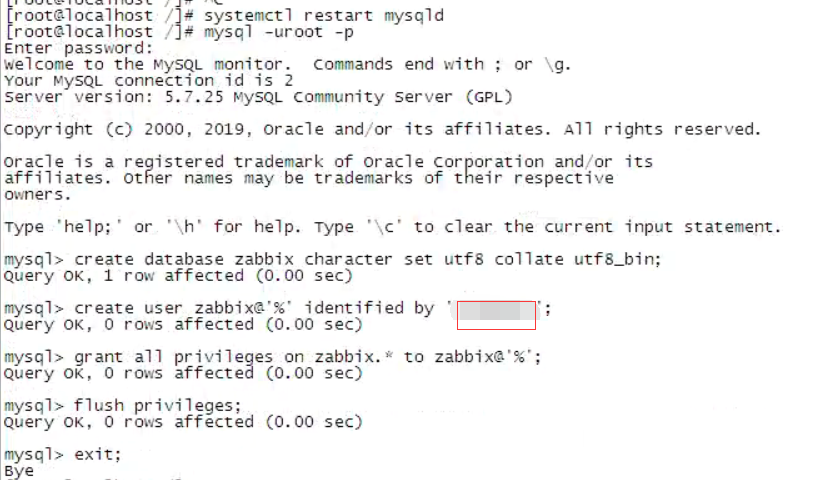Click the blurred password field area
829x480 pixels.
(496, 312)
